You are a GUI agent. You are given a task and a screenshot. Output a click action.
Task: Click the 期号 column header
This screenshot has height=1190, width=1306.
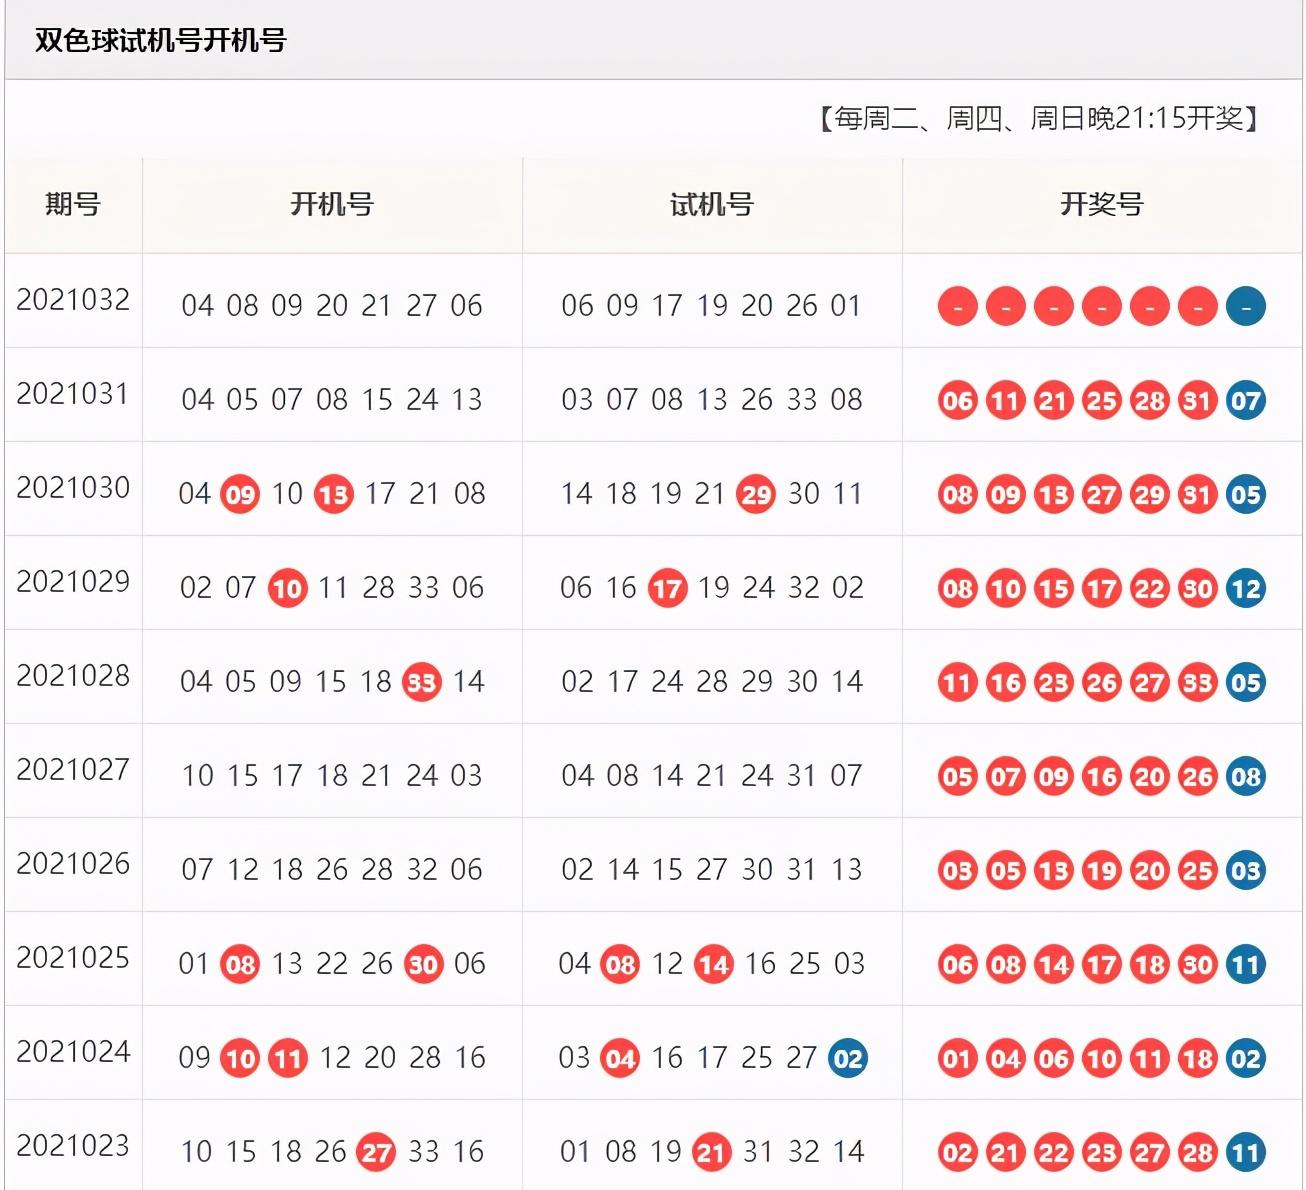pyautogui.click(x=73, y=205)
